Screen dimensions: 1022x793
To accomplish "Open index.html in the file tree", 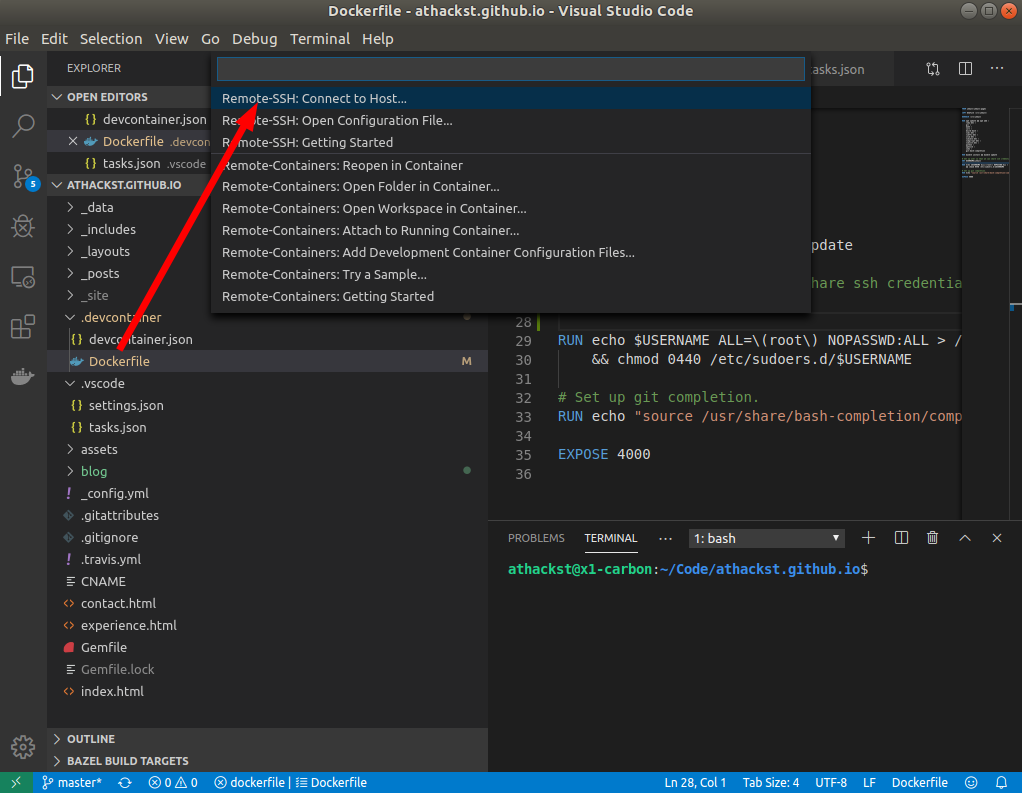I will coord(112,691).
